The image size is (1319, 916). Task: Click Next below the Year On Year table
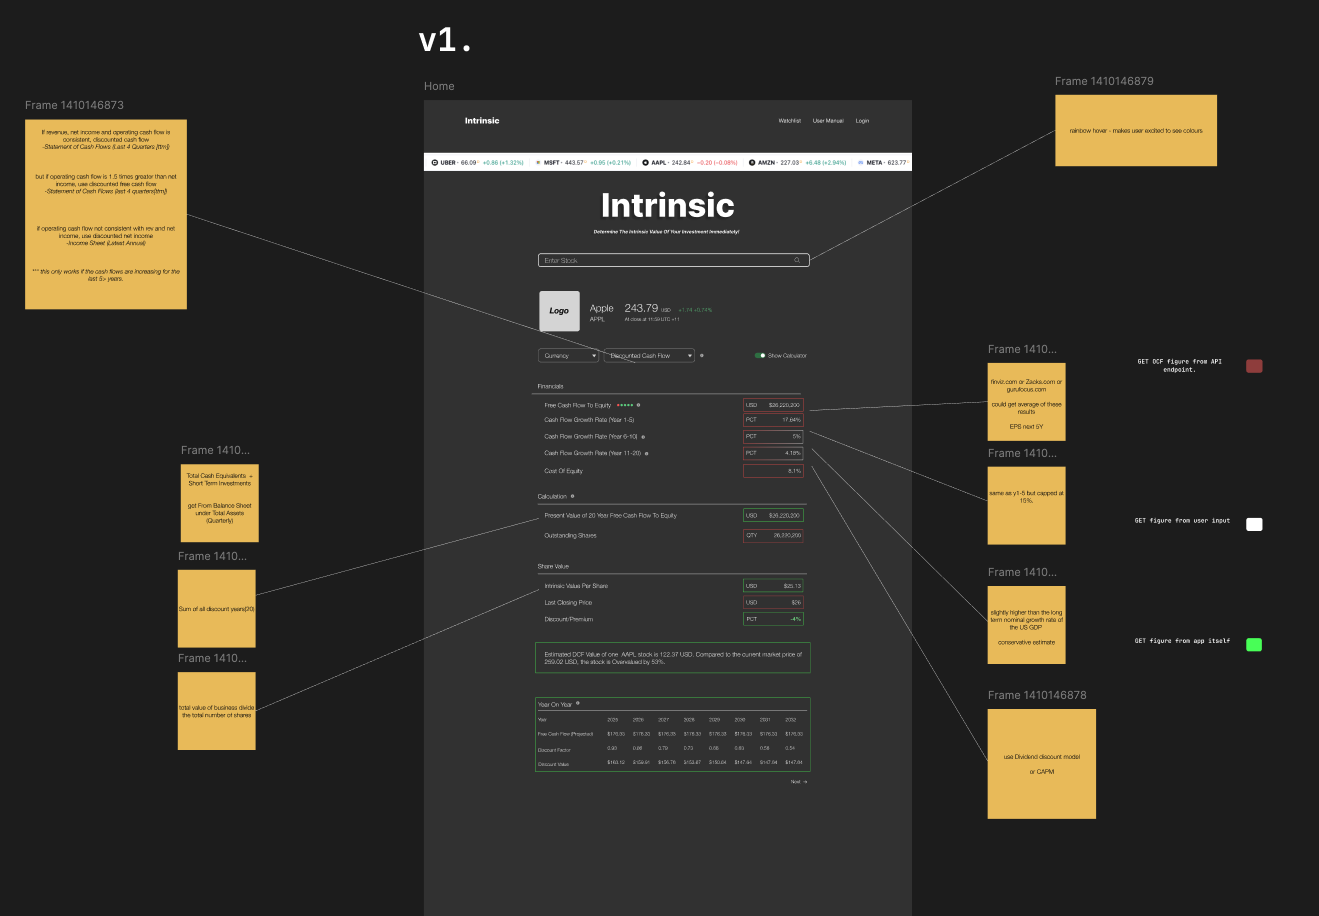798,782
